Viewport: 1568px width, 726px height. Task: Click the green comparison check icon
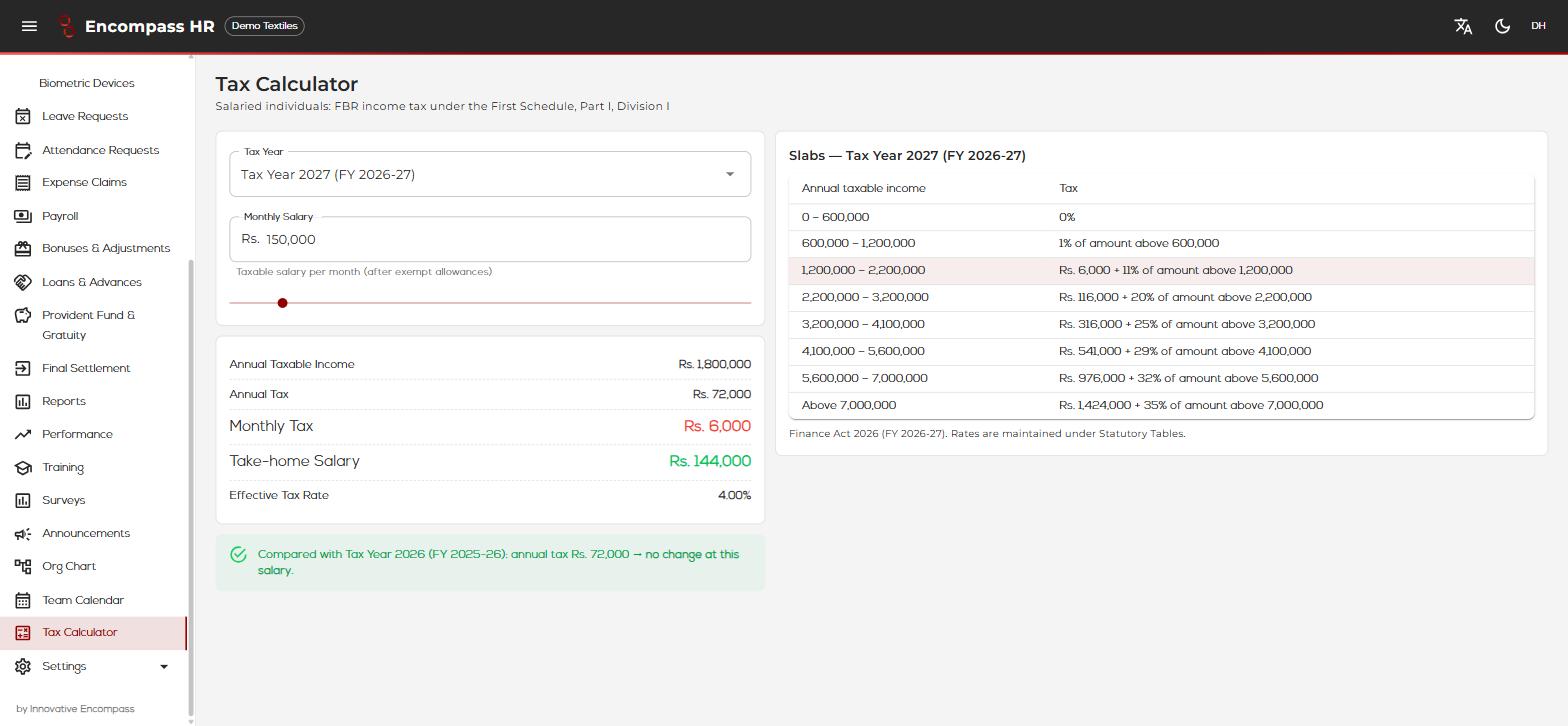(238, 555)
